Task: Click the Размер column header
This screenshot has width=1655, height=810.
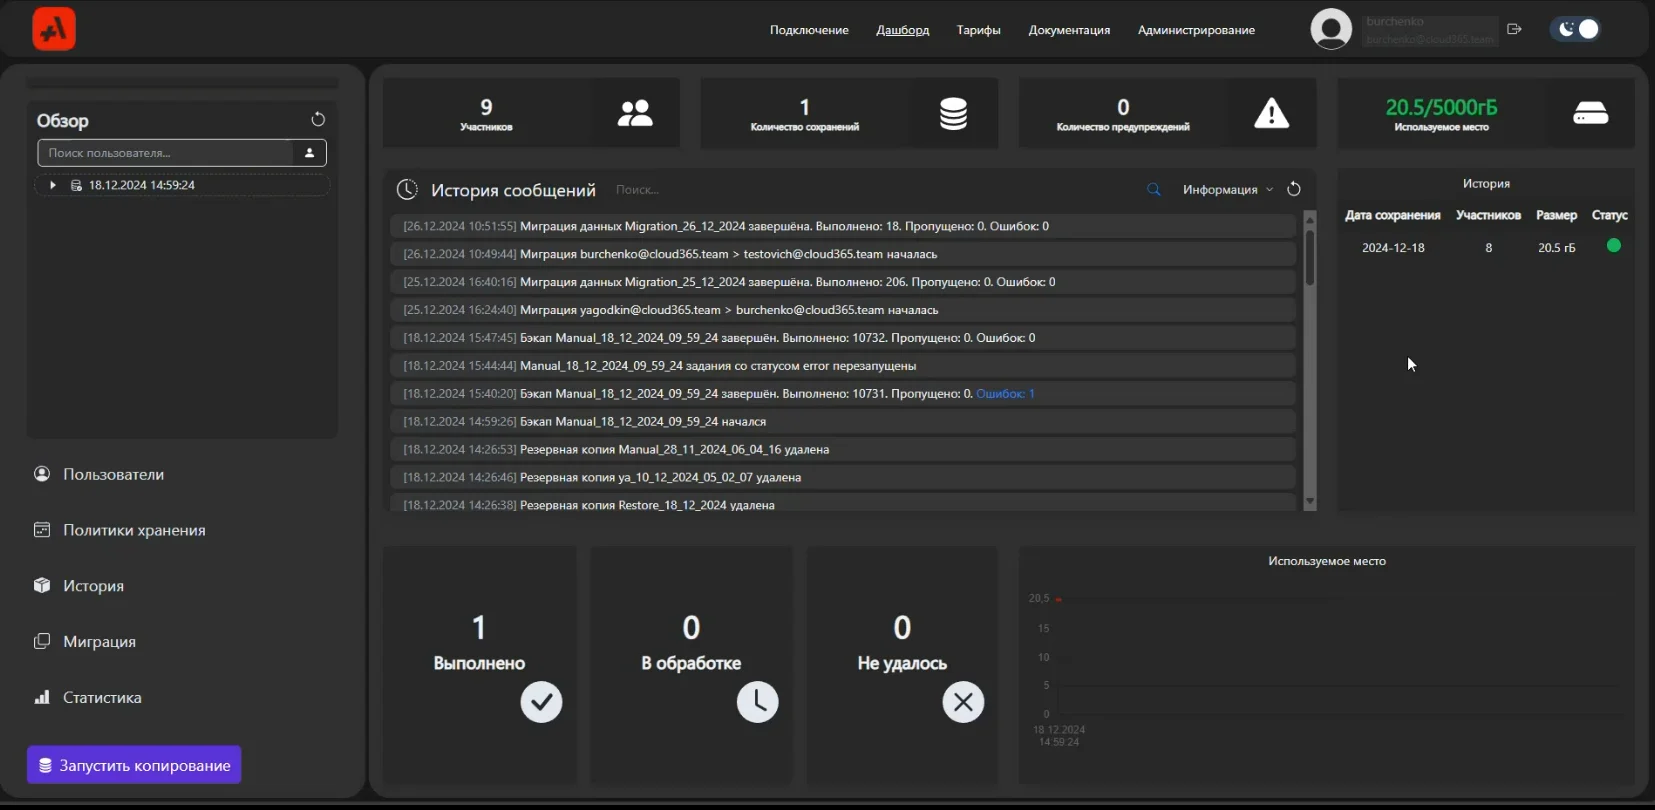Action: click(x=1556, y=215)
